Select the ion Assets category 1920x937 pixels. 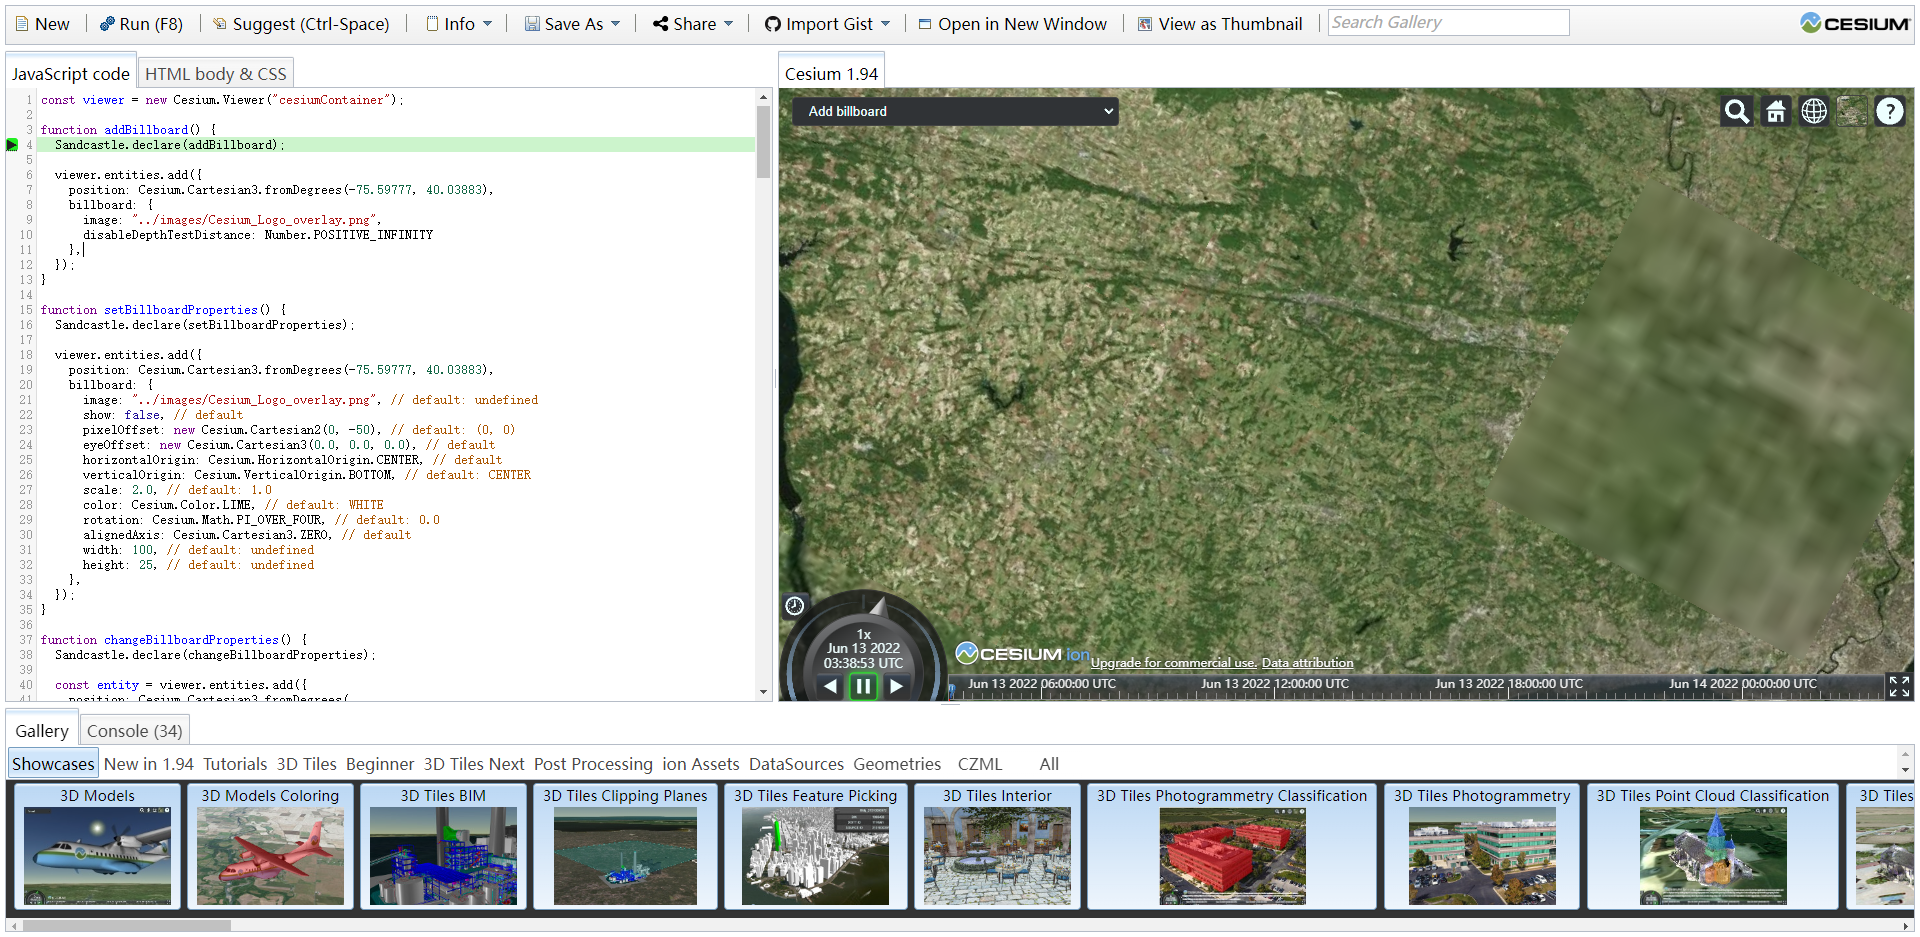(x=700, y=764)
